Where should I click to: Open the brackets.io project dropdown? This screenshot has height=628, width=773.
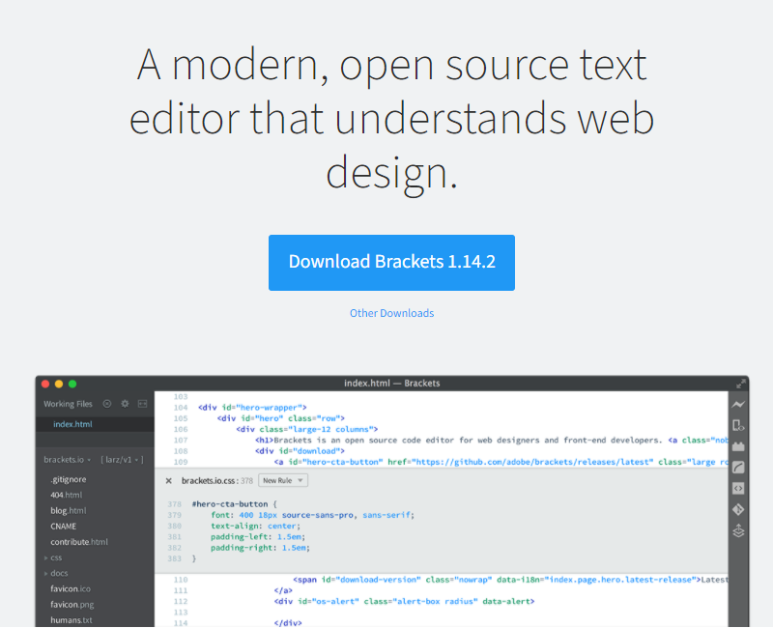click(x=67, y=459)
